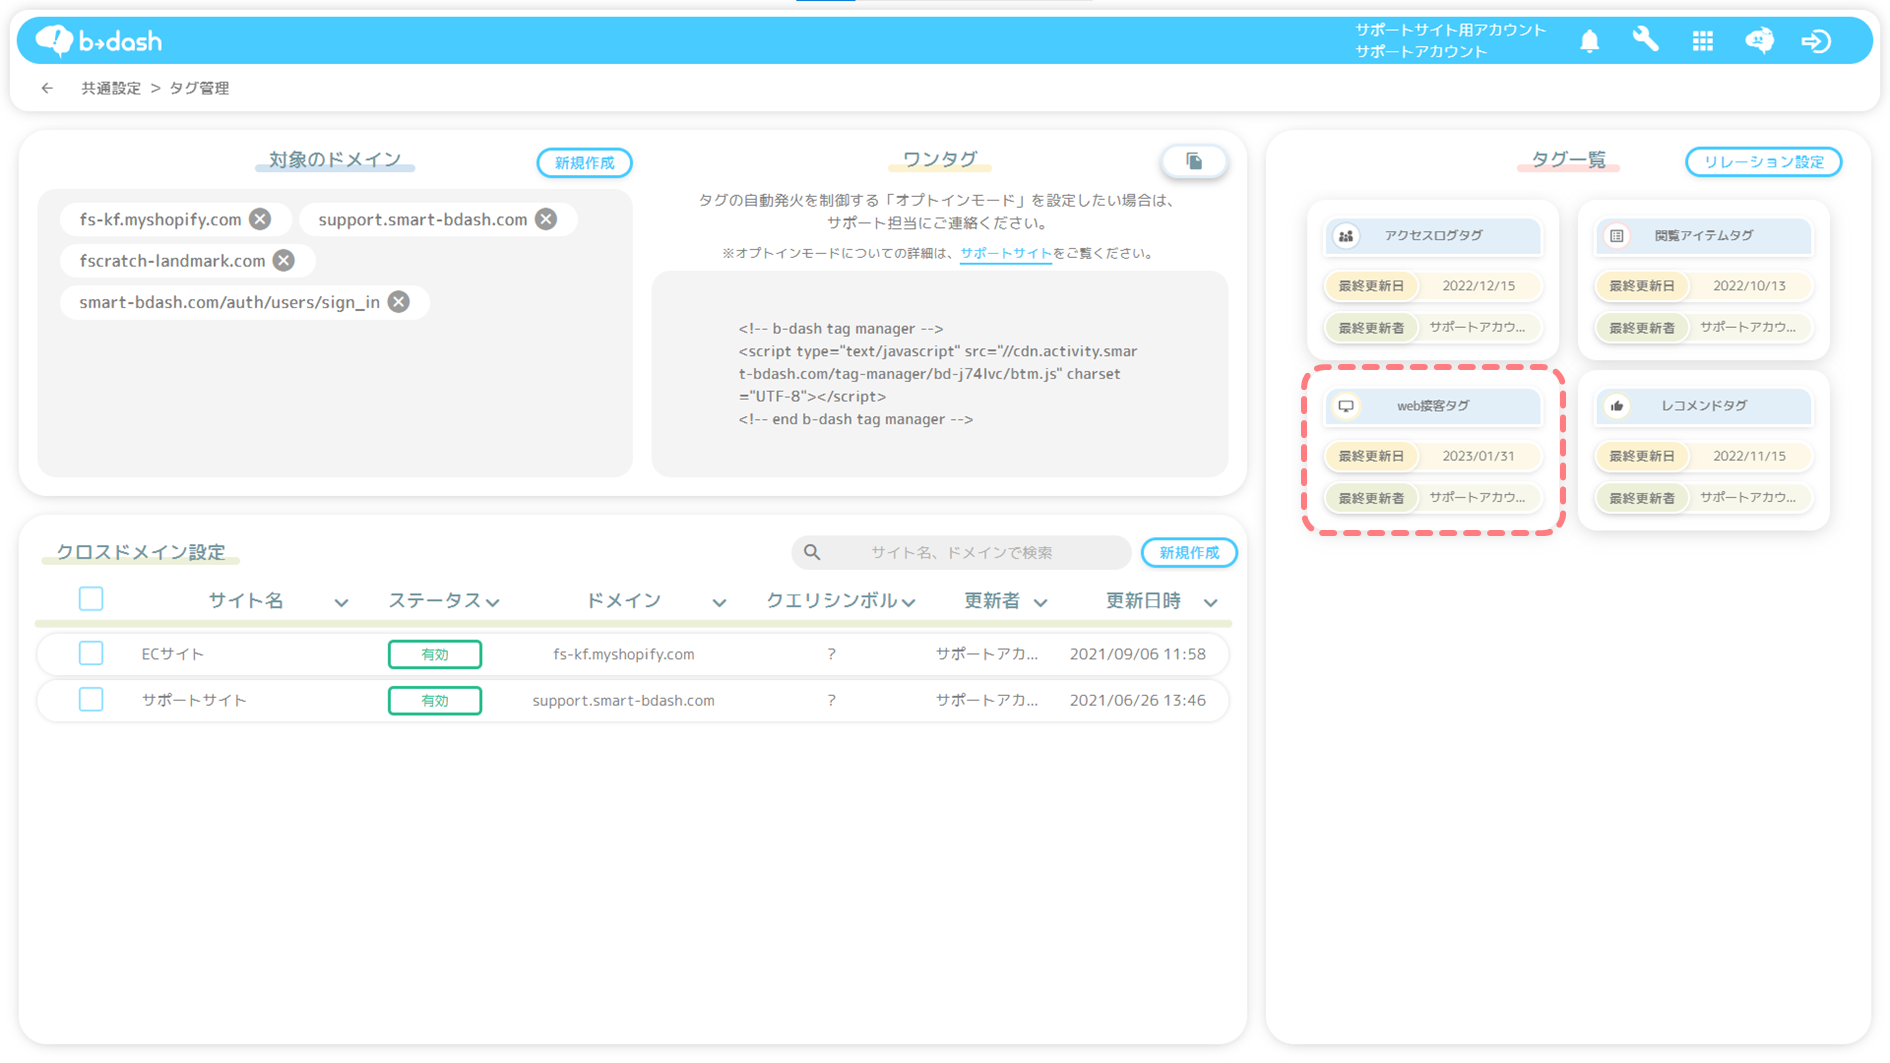Click the logout icon
Viewport: 1890px width, 1063px height.
[x=1816, y=41]
